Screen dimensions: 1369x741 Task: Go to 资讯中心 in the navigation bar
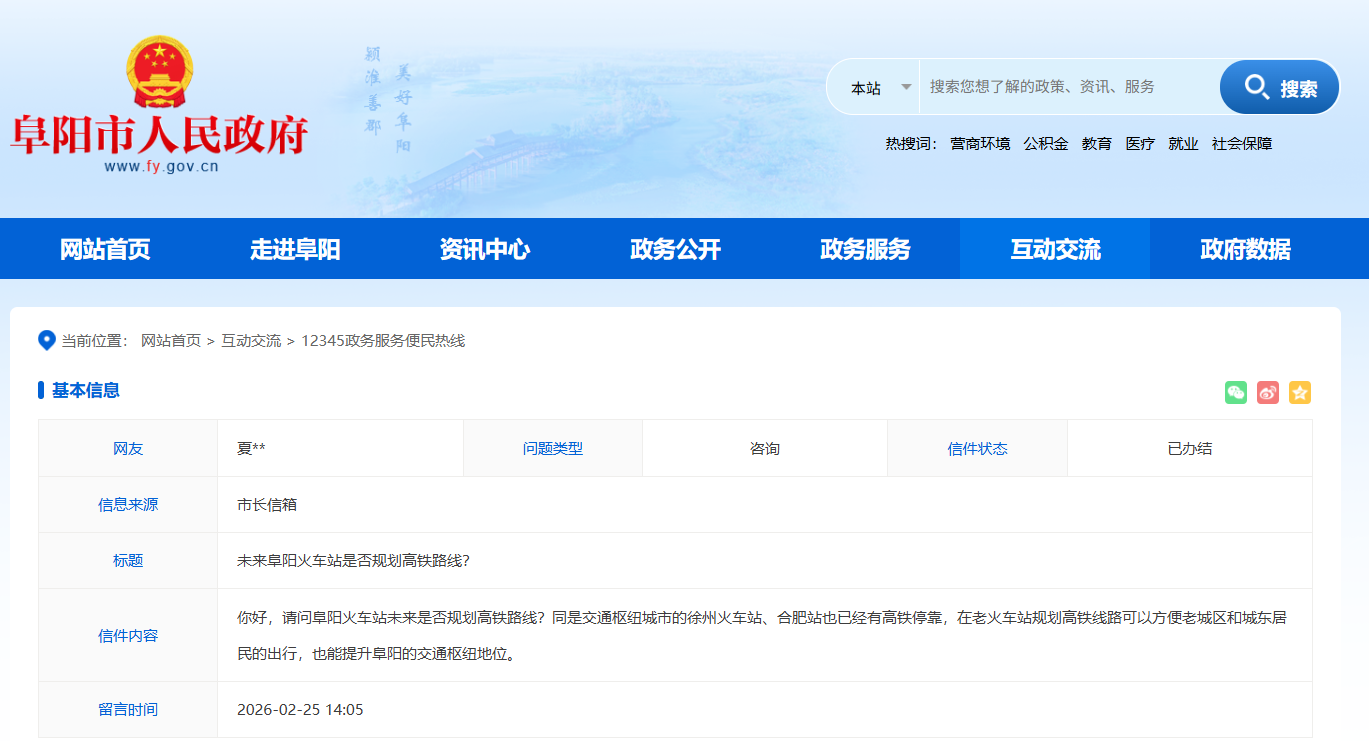(x=485, y=249)
